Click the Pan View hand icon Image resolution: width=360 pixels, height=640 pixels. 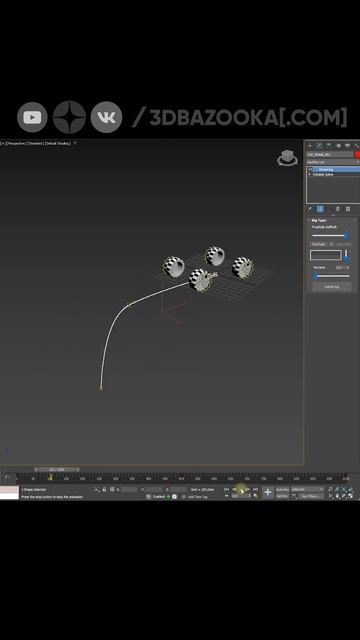338,496
